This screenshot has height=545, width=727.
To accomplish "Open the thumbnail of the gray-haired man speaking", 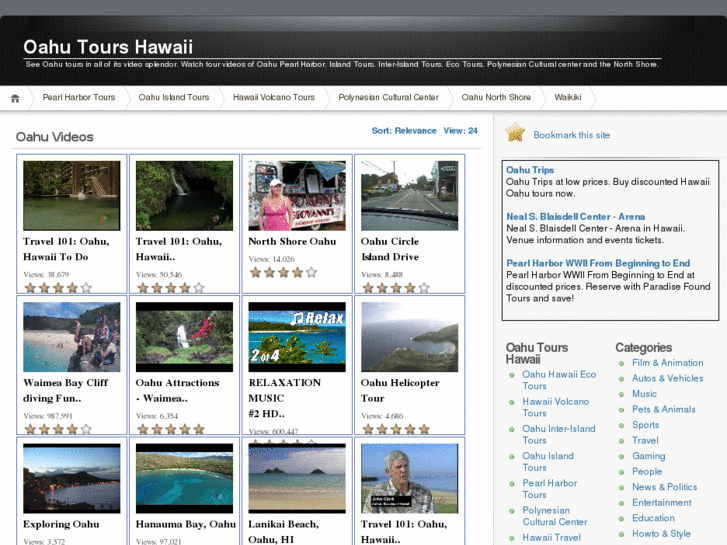I will coord(409,478).
